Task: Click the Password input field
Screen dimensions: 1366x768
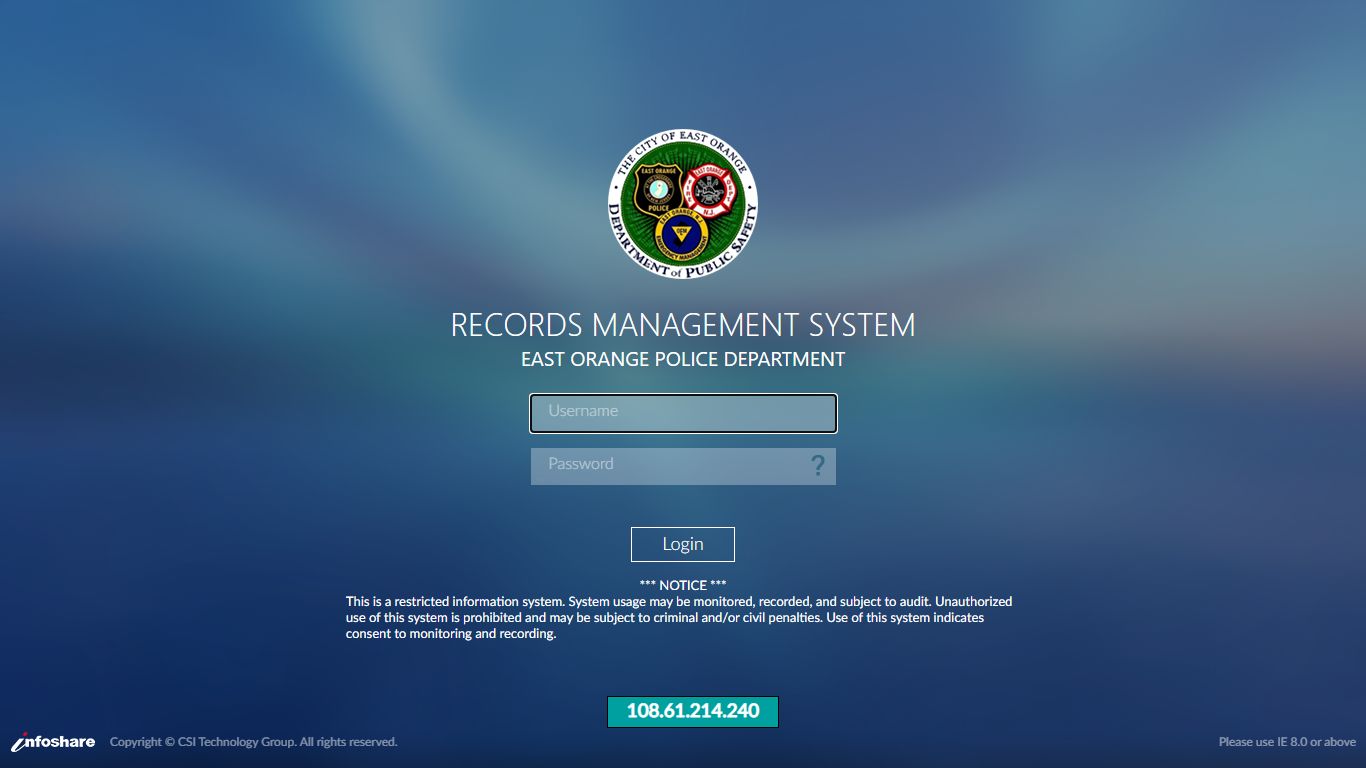Action: click(683, 466)
